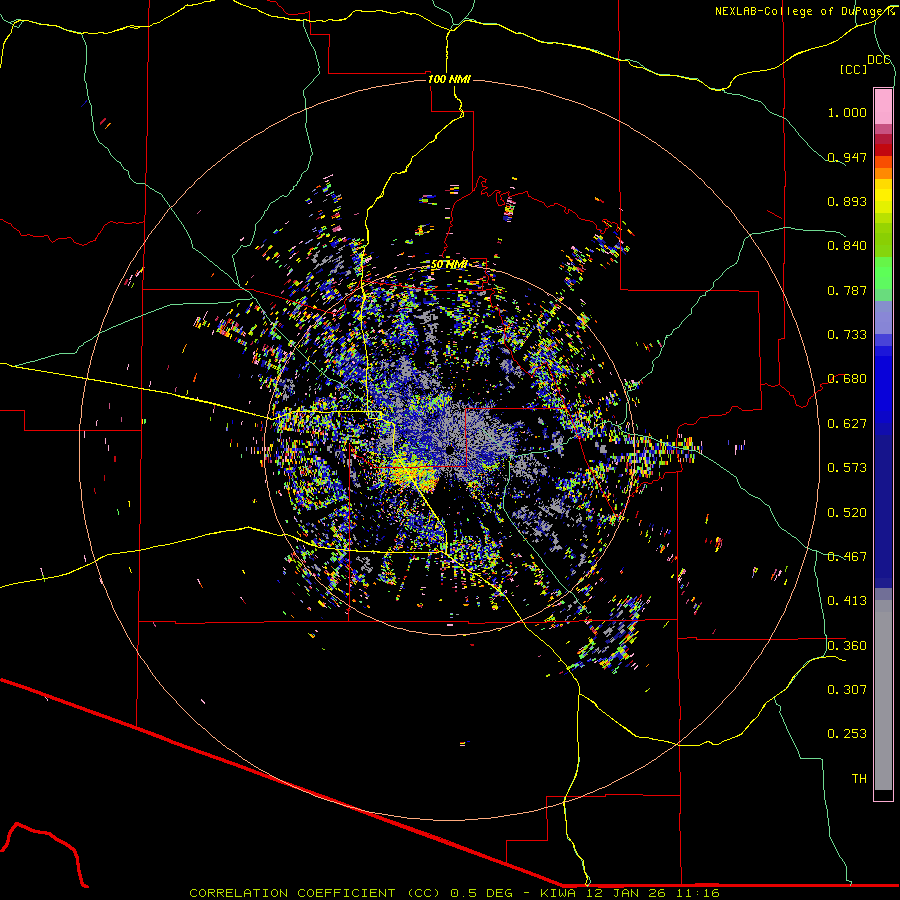Click the KIWA station identifier in the footer
This screenshot has width=900, height=900.
tap(560, 893)
